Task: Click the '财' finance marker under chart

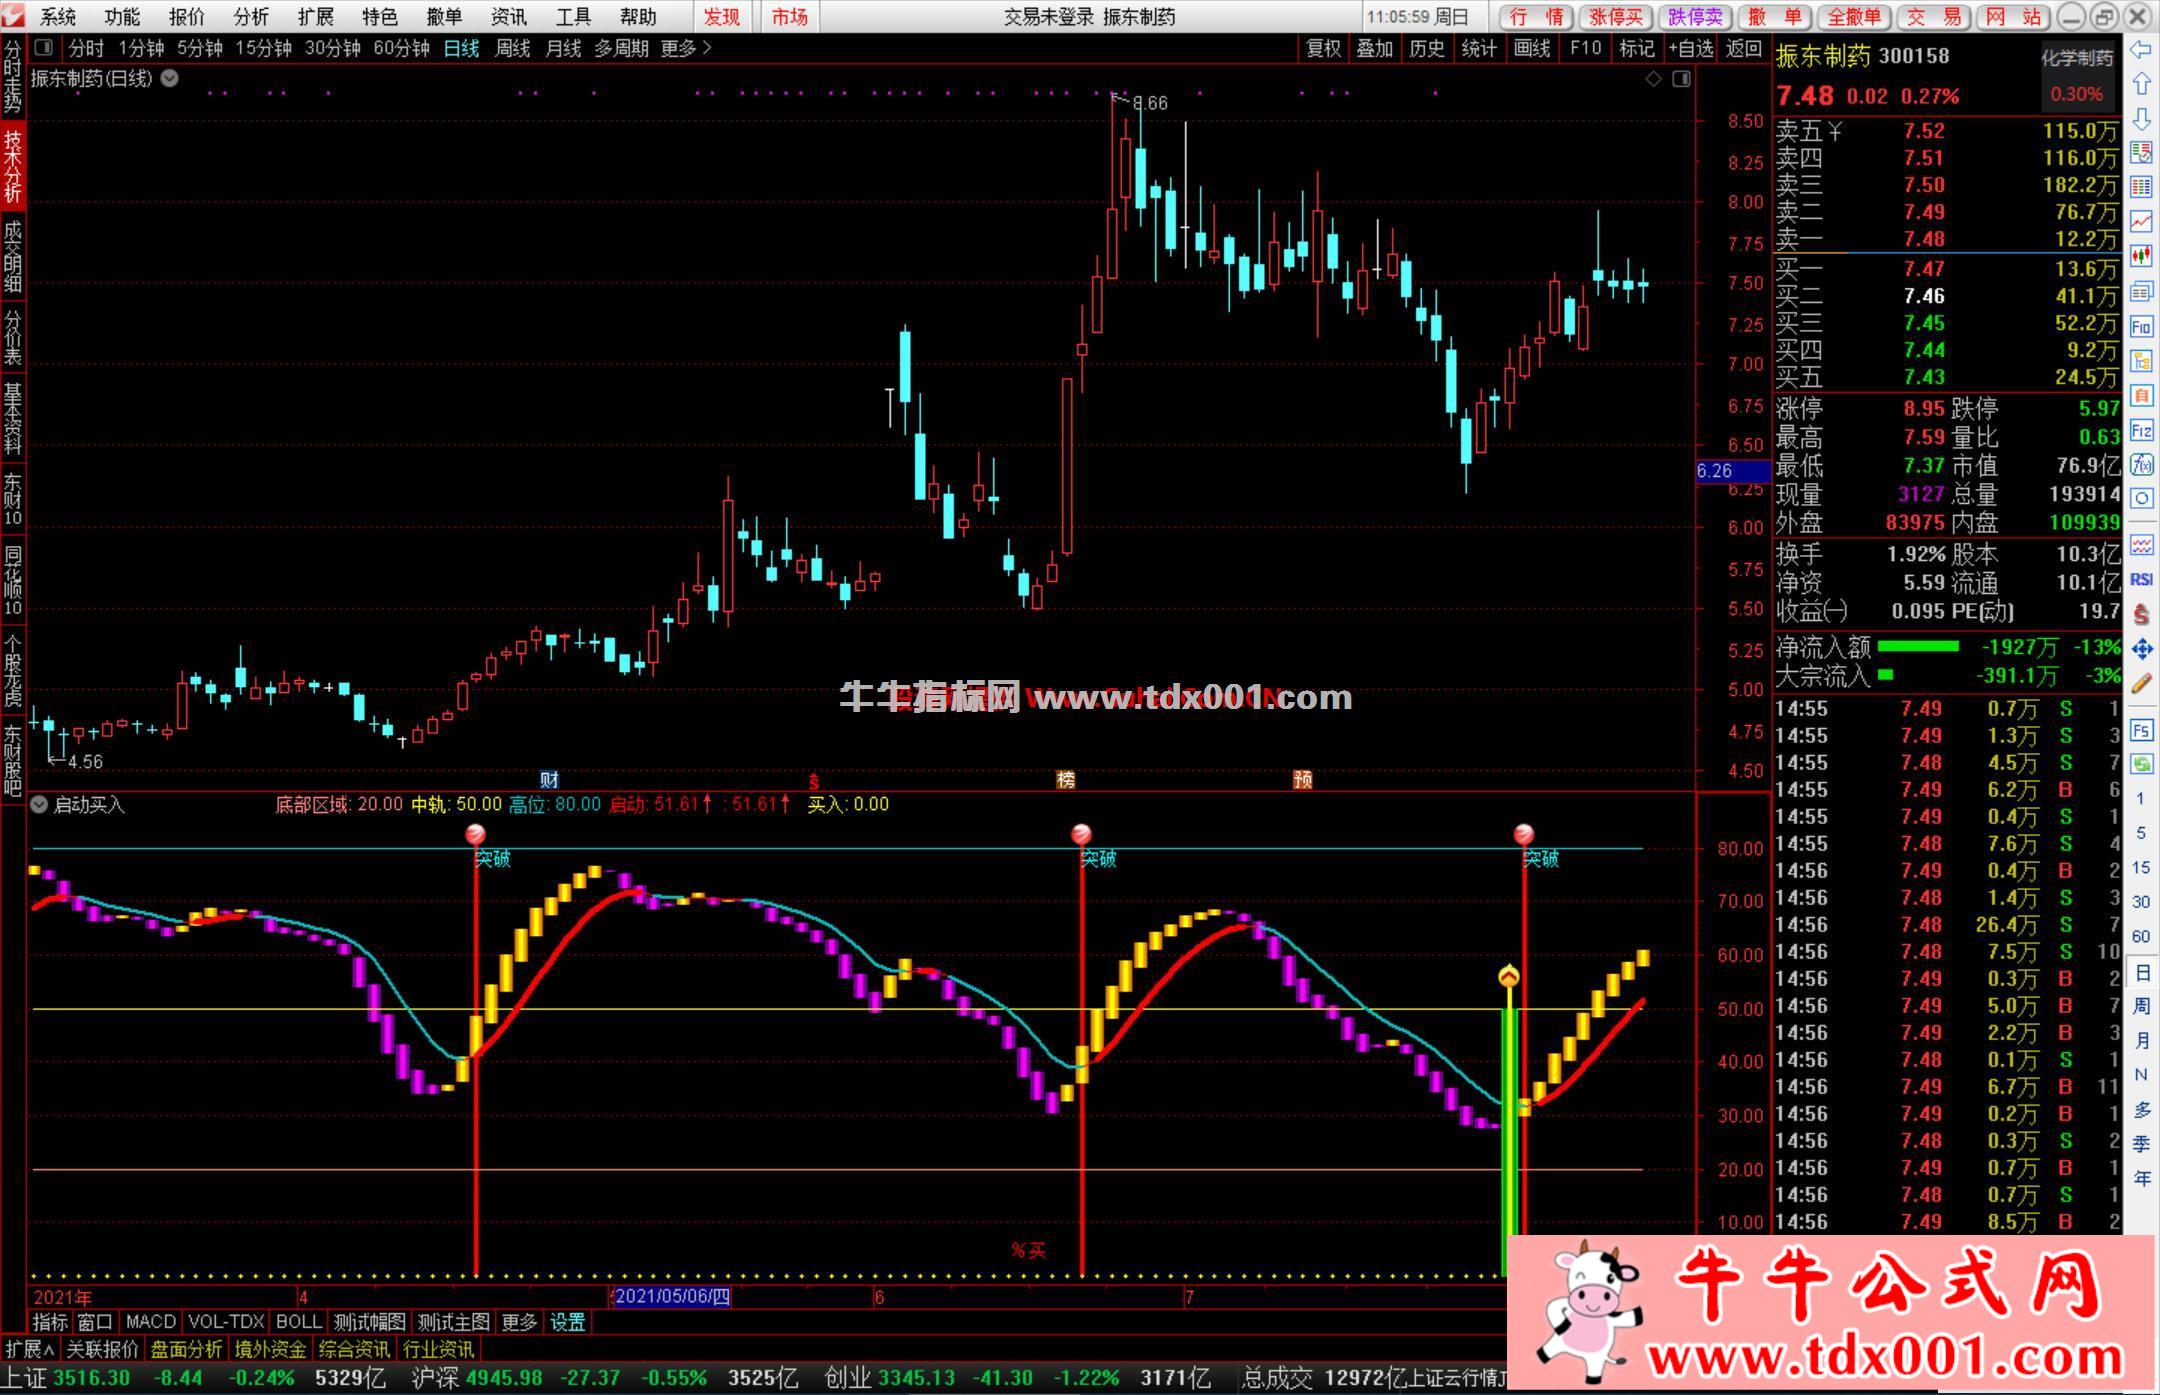Action: [x=549, y=780]
